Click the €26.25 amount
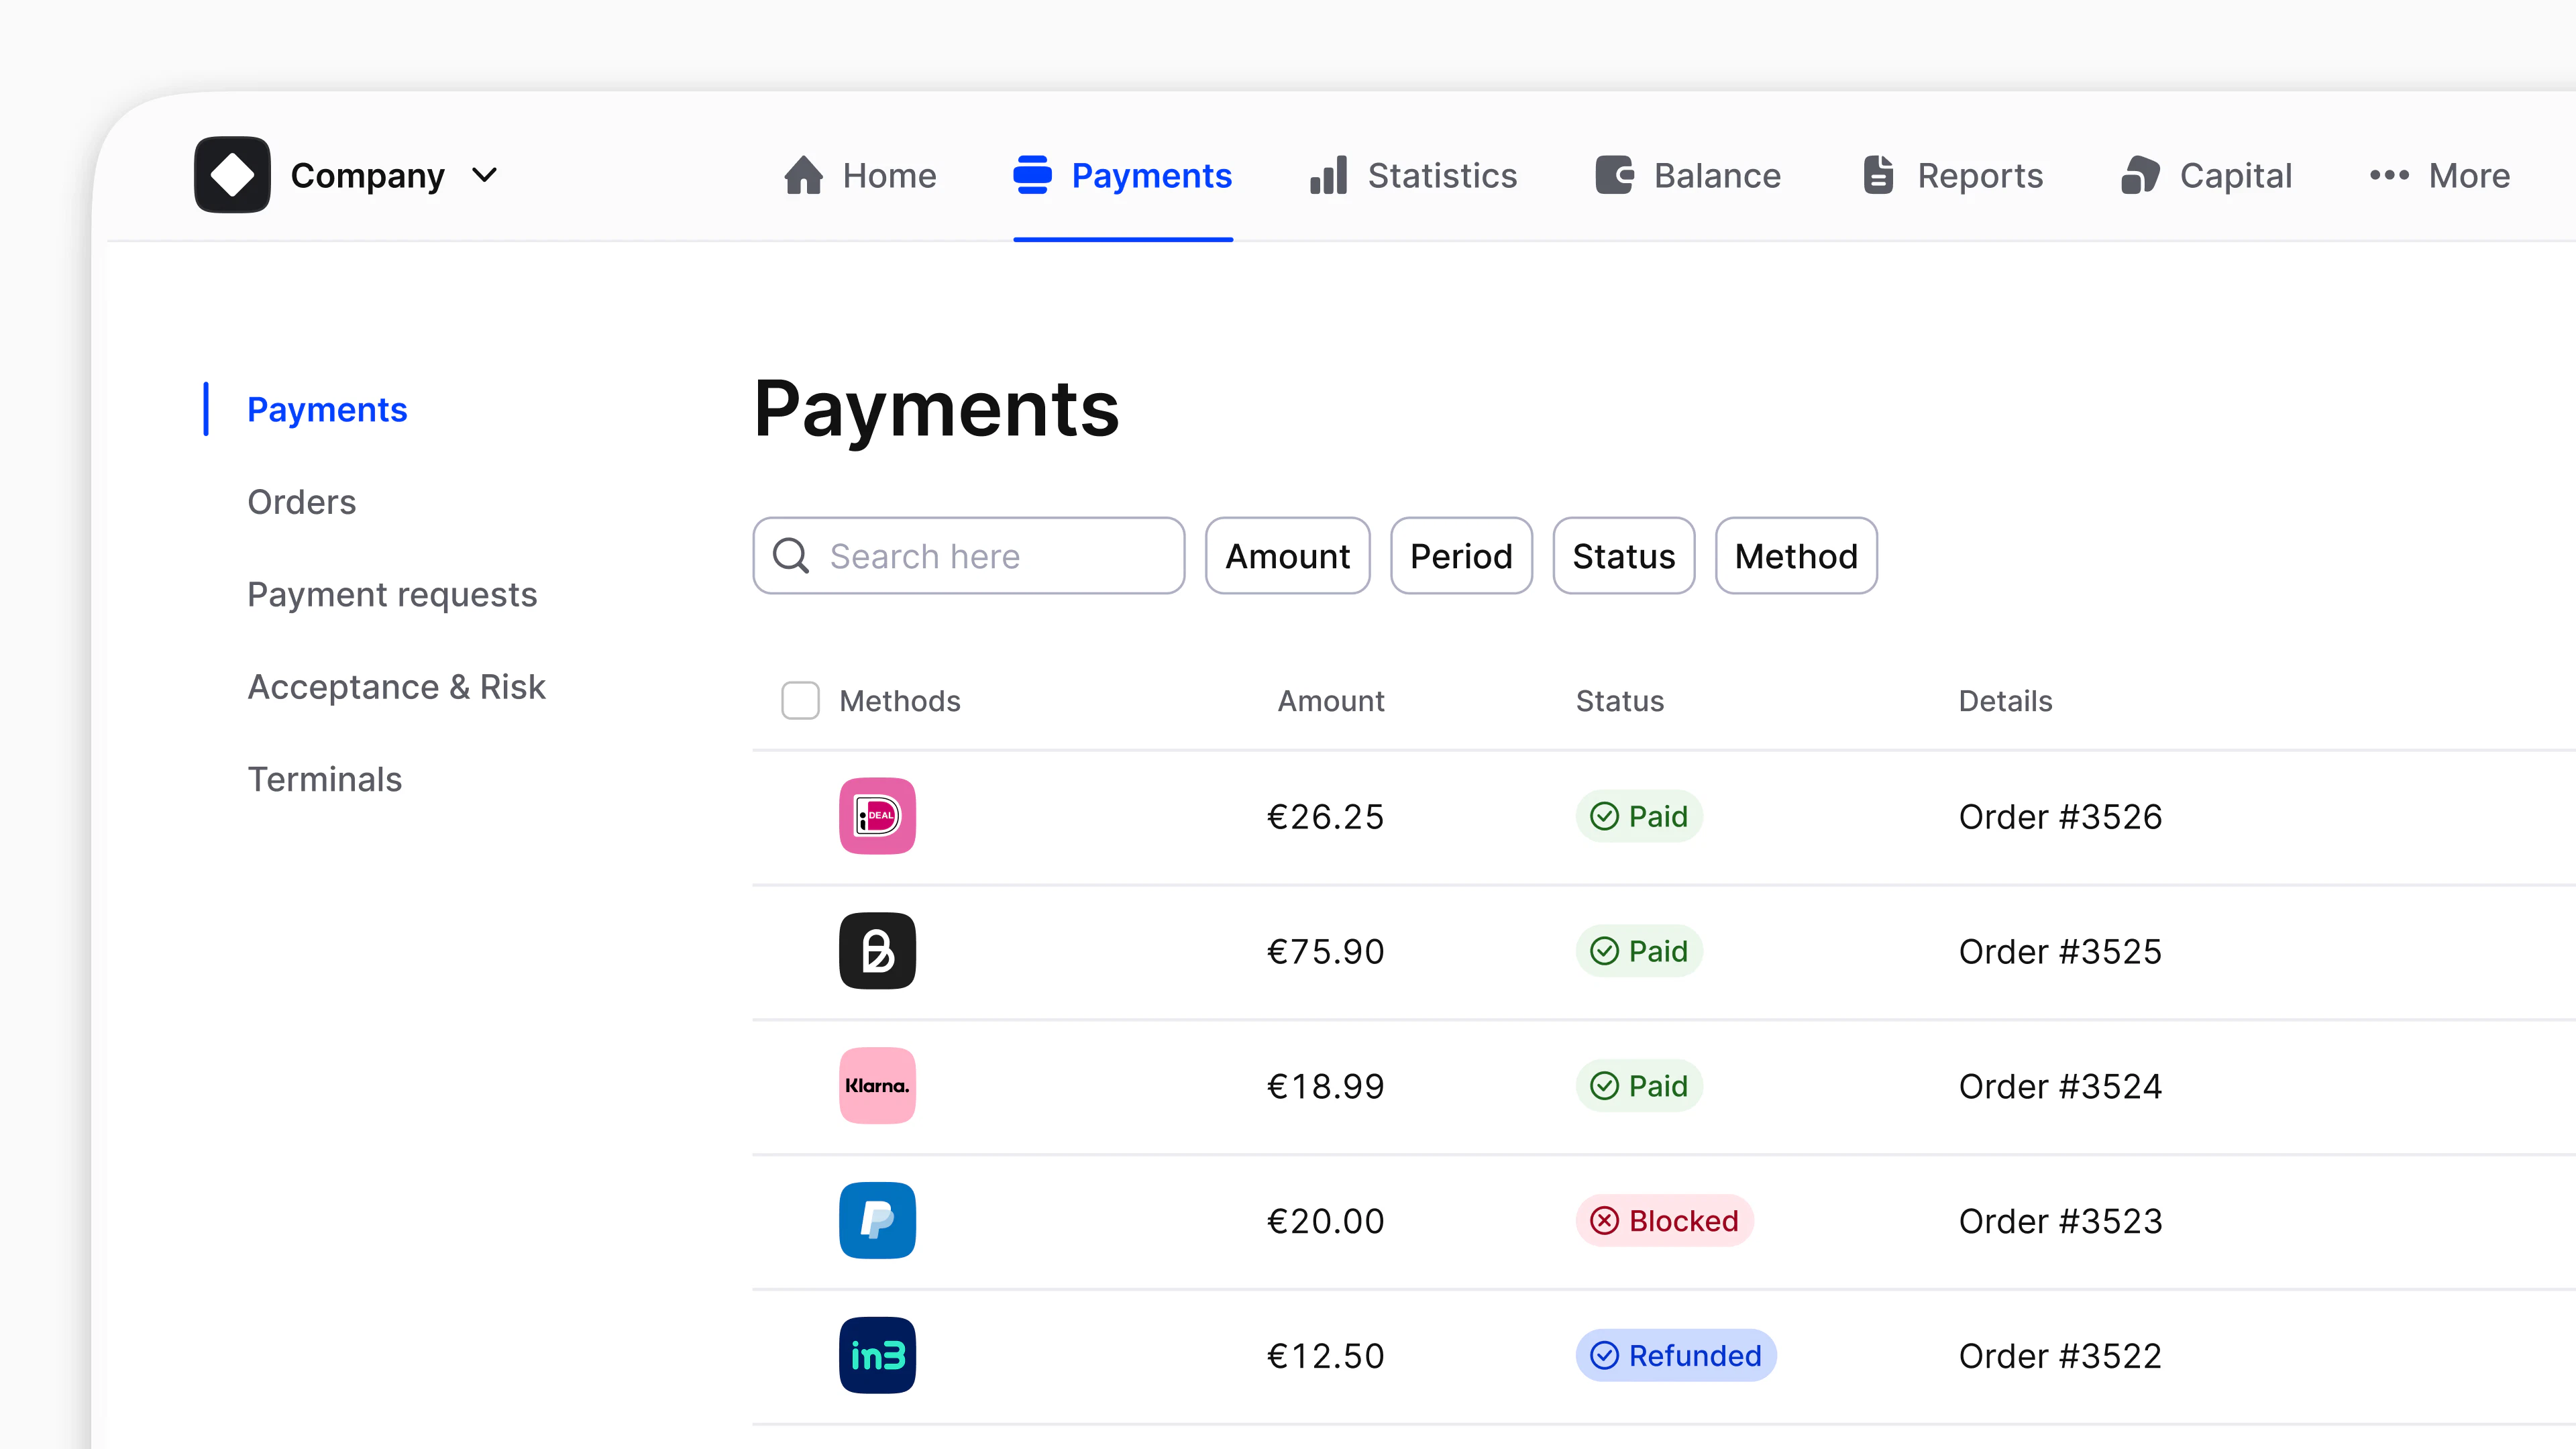Screen dimensions: 2576x1449 point(1325,817)
